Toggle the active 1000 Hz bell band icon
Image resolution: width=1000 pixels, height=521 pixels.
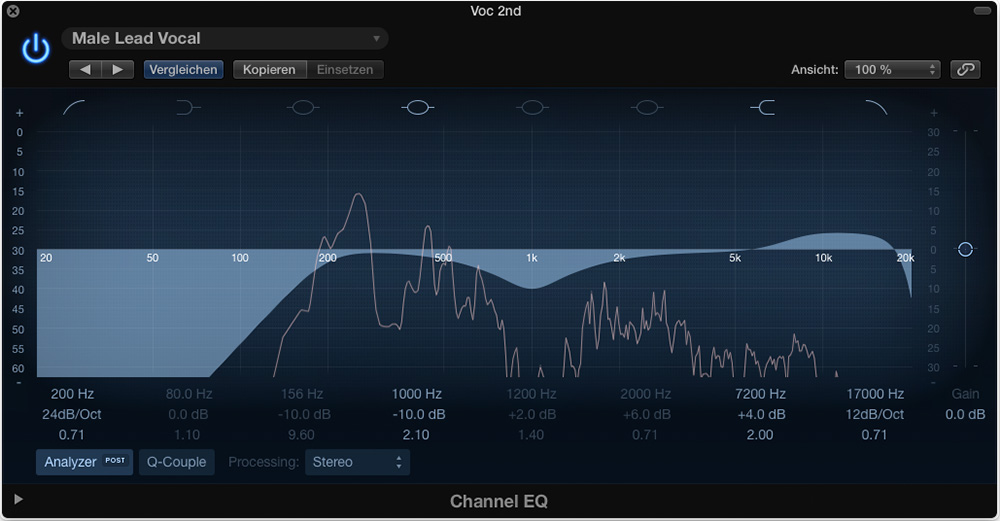(x=418, y=108)
